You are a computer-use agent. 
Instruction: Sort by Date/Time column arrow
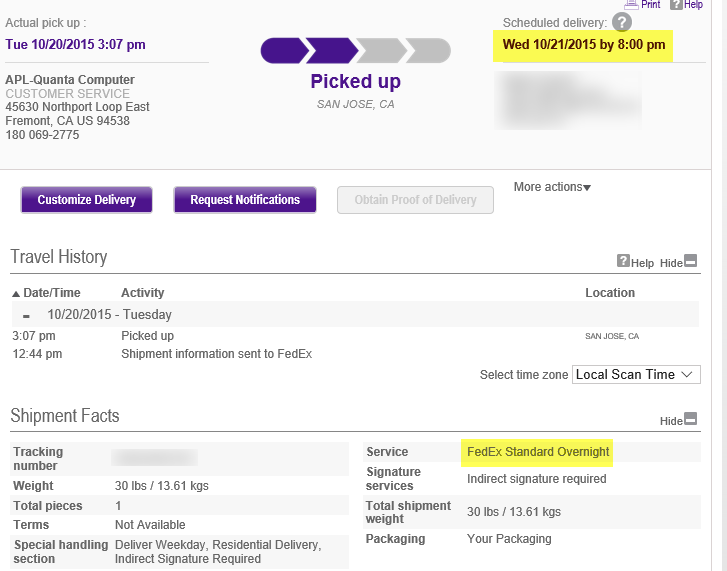[16, 294]
